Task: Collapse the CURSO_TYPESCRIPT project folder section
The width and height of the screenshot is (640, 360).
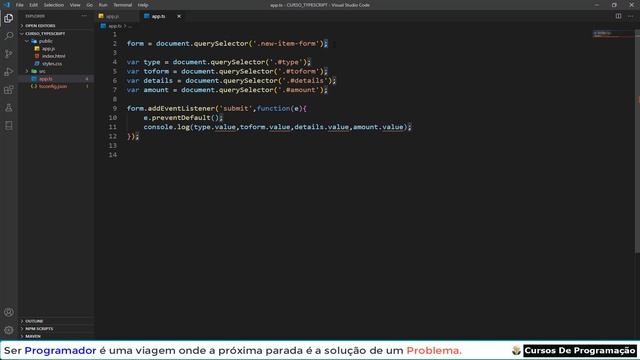Action: click(45, 33)
